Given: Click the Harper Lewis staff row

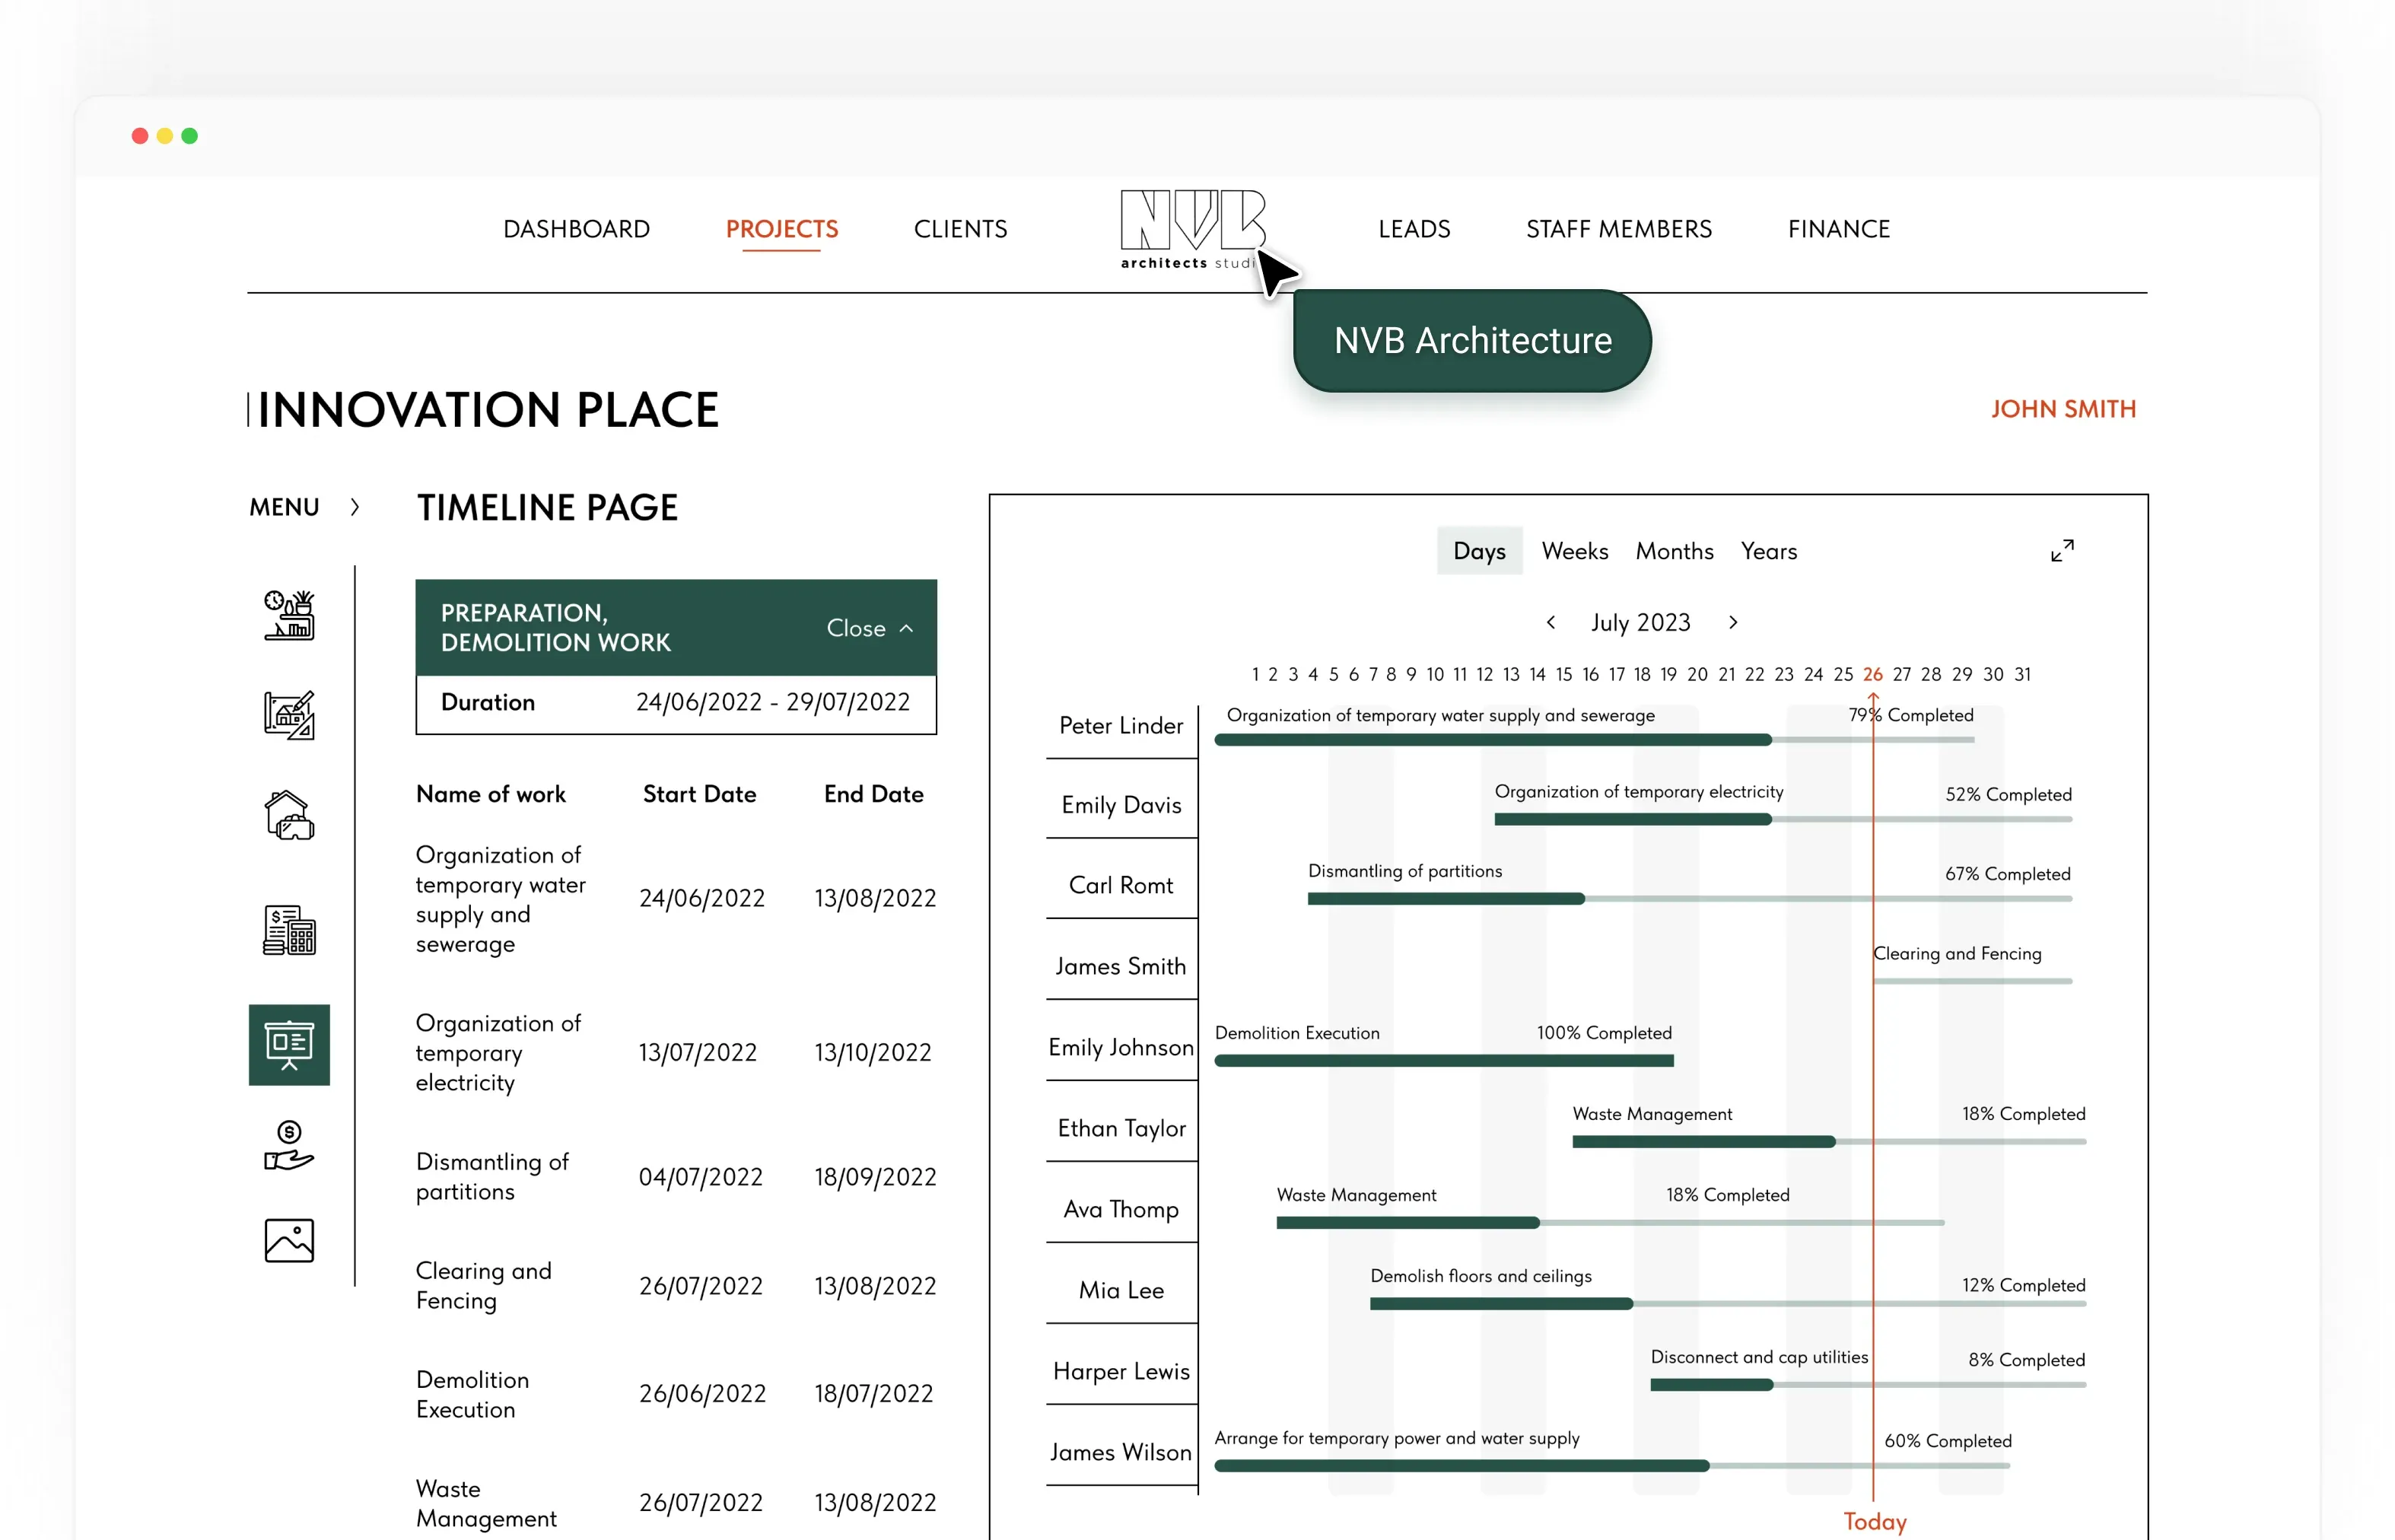Looking at the screenshot, I should pos(1121,1370).
